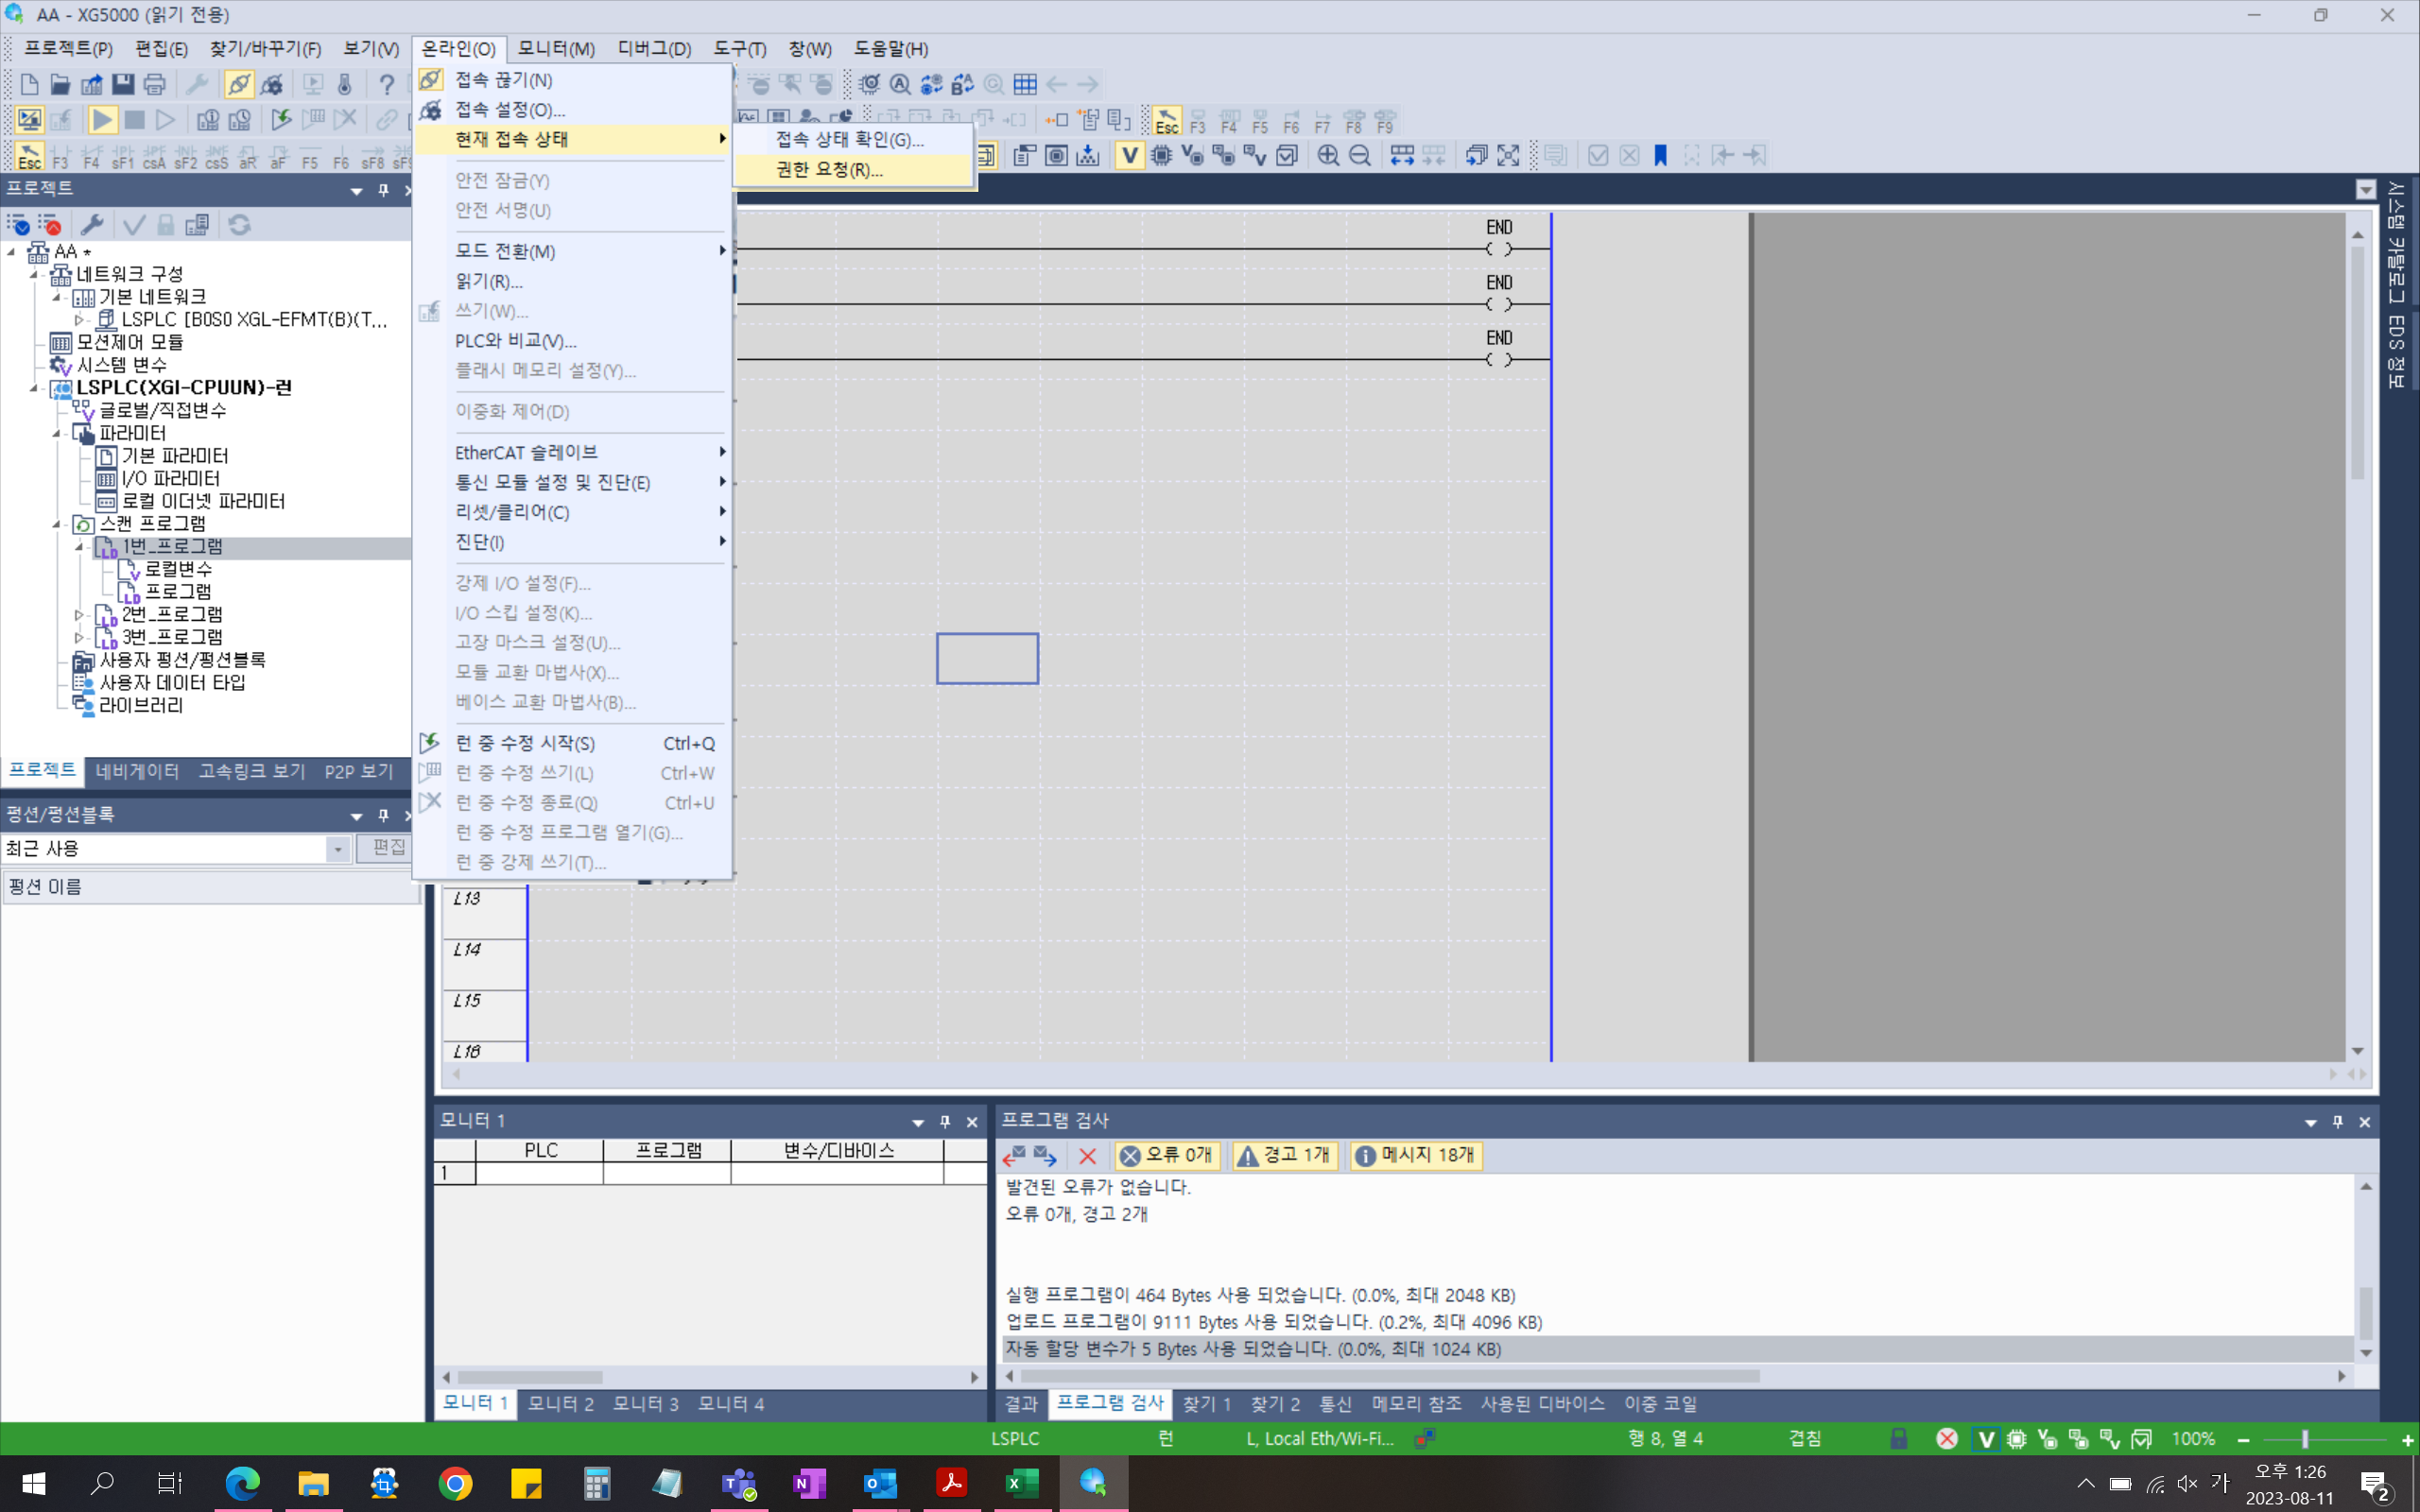Click the Zoom In magnifier icon
Viewport: 2420px width, 1512px height.
[1328, 155]
